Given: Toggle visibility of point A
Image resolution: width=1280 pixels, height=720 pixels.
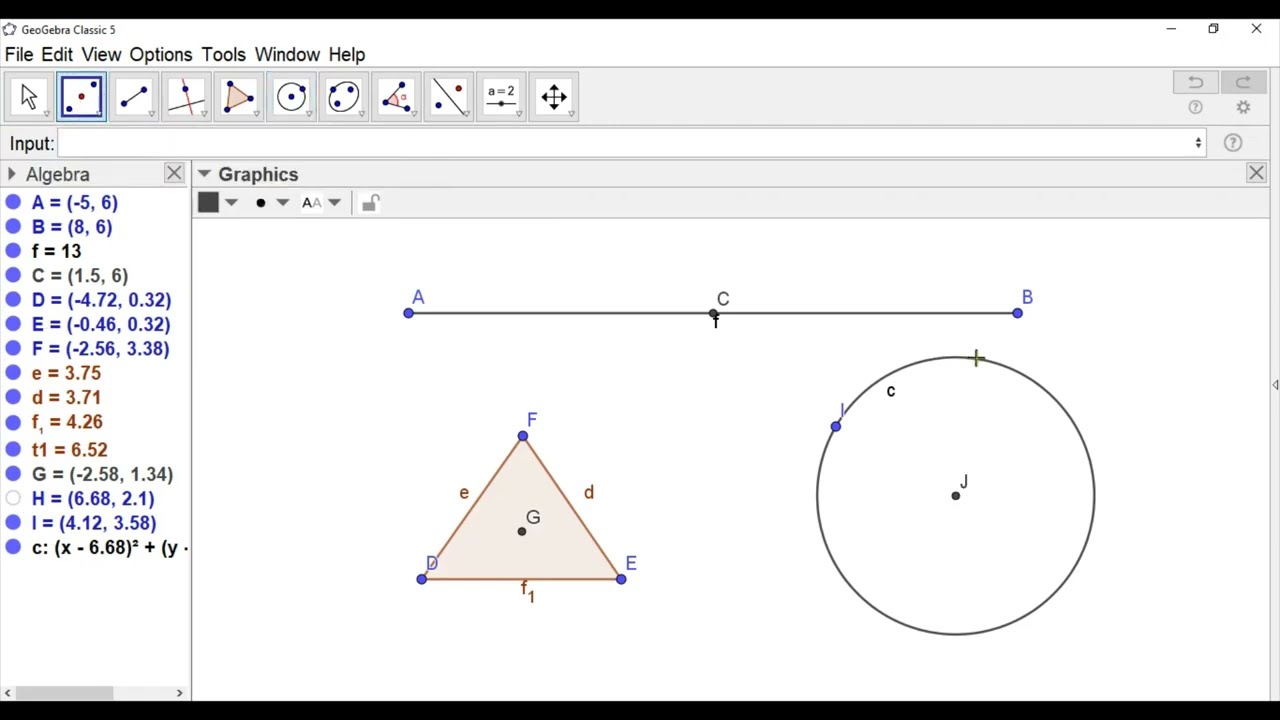Looking at the screenshot, I should click(13, 202).
